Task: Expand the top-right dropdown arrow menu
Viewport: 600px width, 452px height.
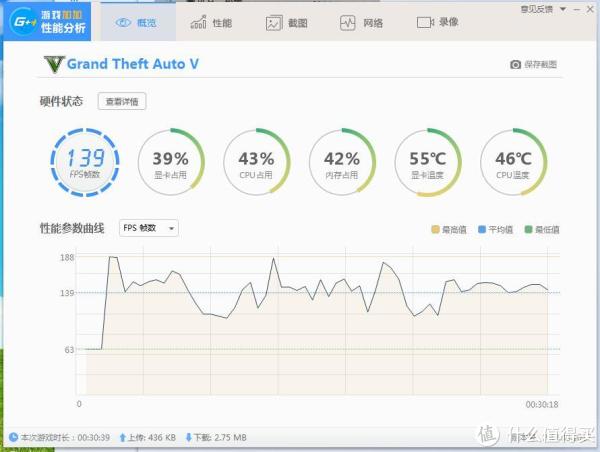Action: pos(563,9)
